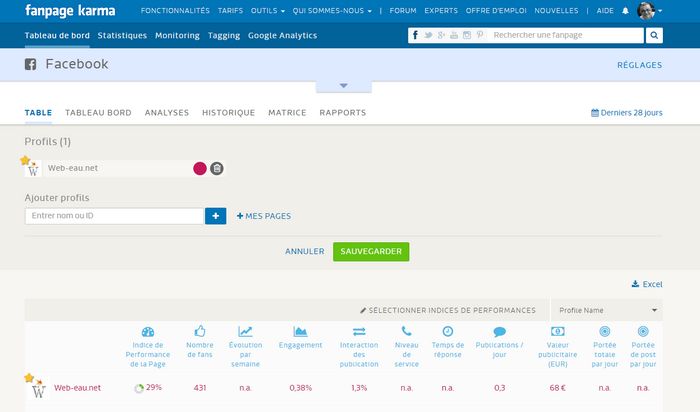The height and width of the screenshot is (412, 700).
Task: Open the notifications bell icon
Action: 625,11
